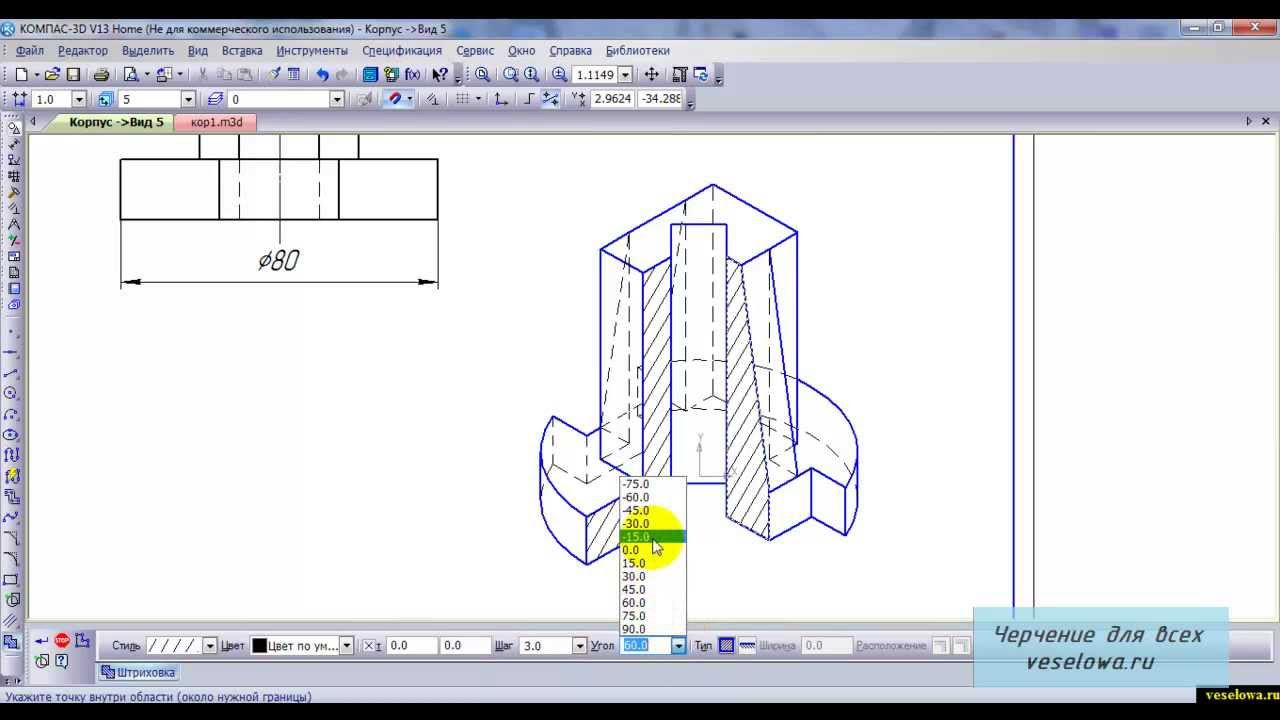Switch to the Корпус ->Вид 5 tab
The image size is (1280, 720).
pos(117,122)
